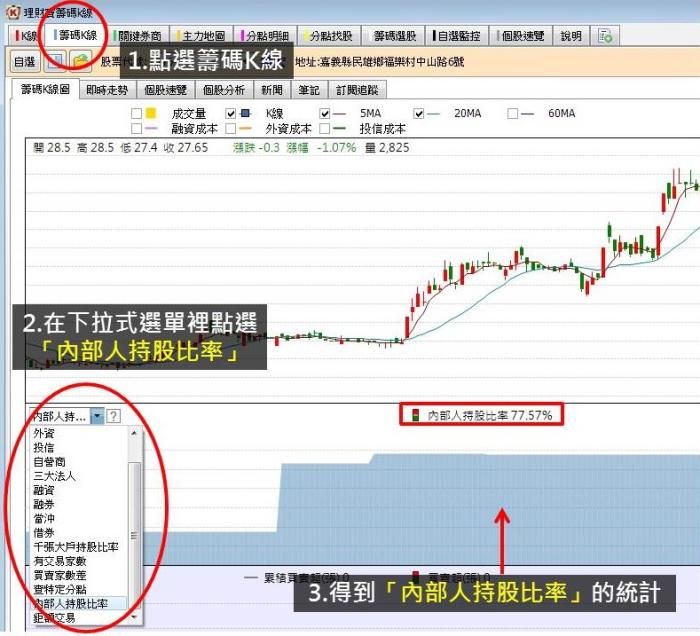Open the 籌碼K線 tab

coord(75,35)
